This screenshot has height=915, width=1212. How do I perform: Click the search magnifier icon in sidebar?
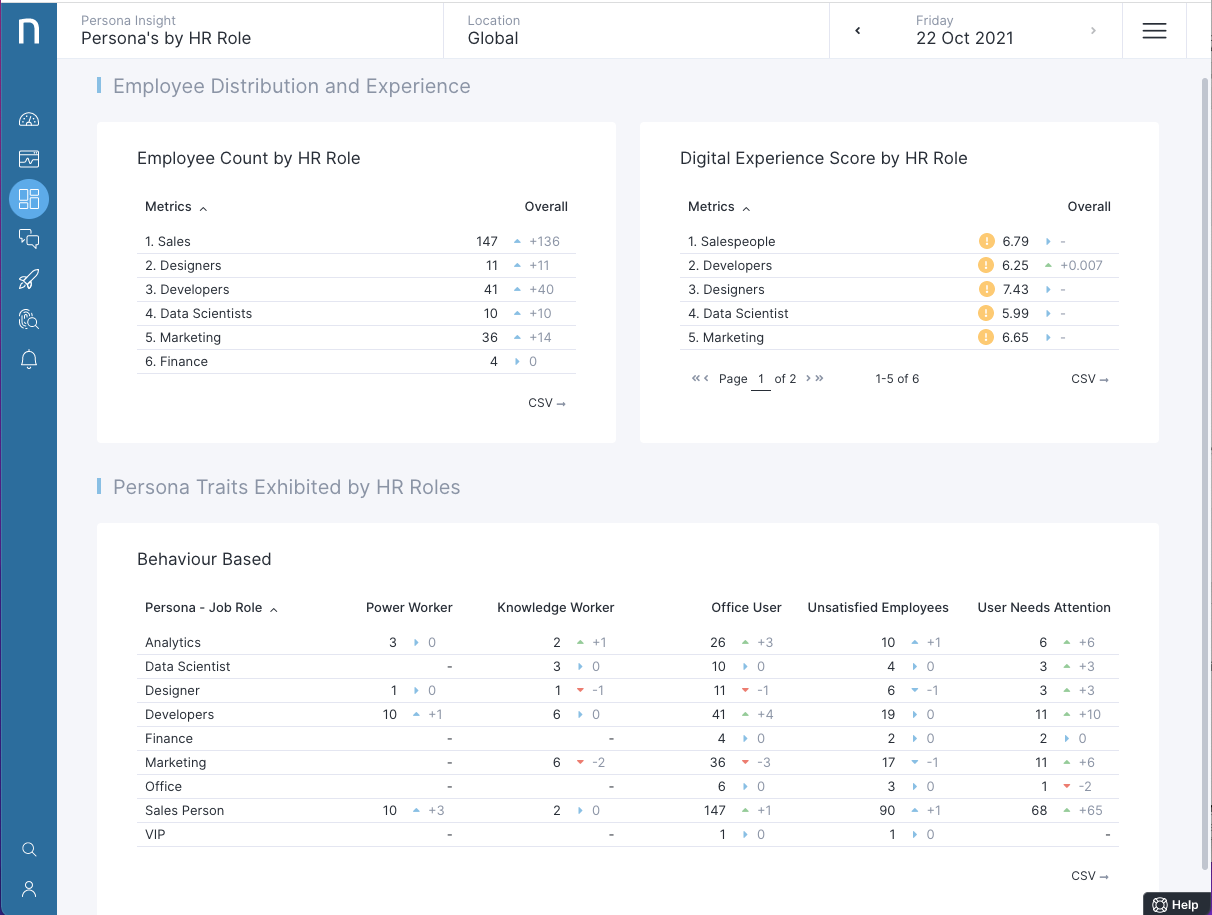(29, 849)
